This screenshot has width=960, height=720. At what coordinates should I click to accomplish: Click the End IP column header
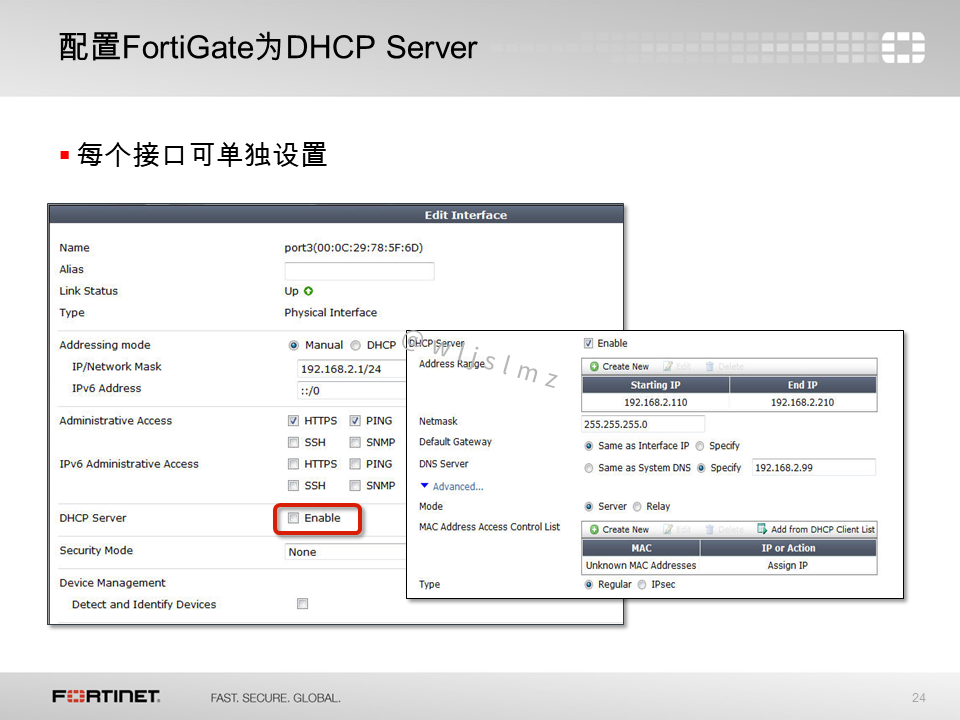[x=803, y=384]
